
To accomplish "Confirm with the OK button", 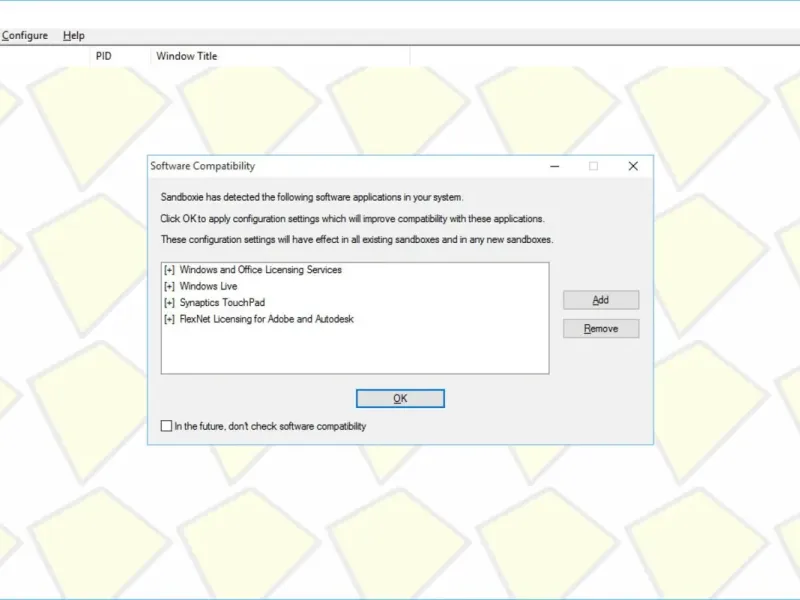I will tap(400, 398).
